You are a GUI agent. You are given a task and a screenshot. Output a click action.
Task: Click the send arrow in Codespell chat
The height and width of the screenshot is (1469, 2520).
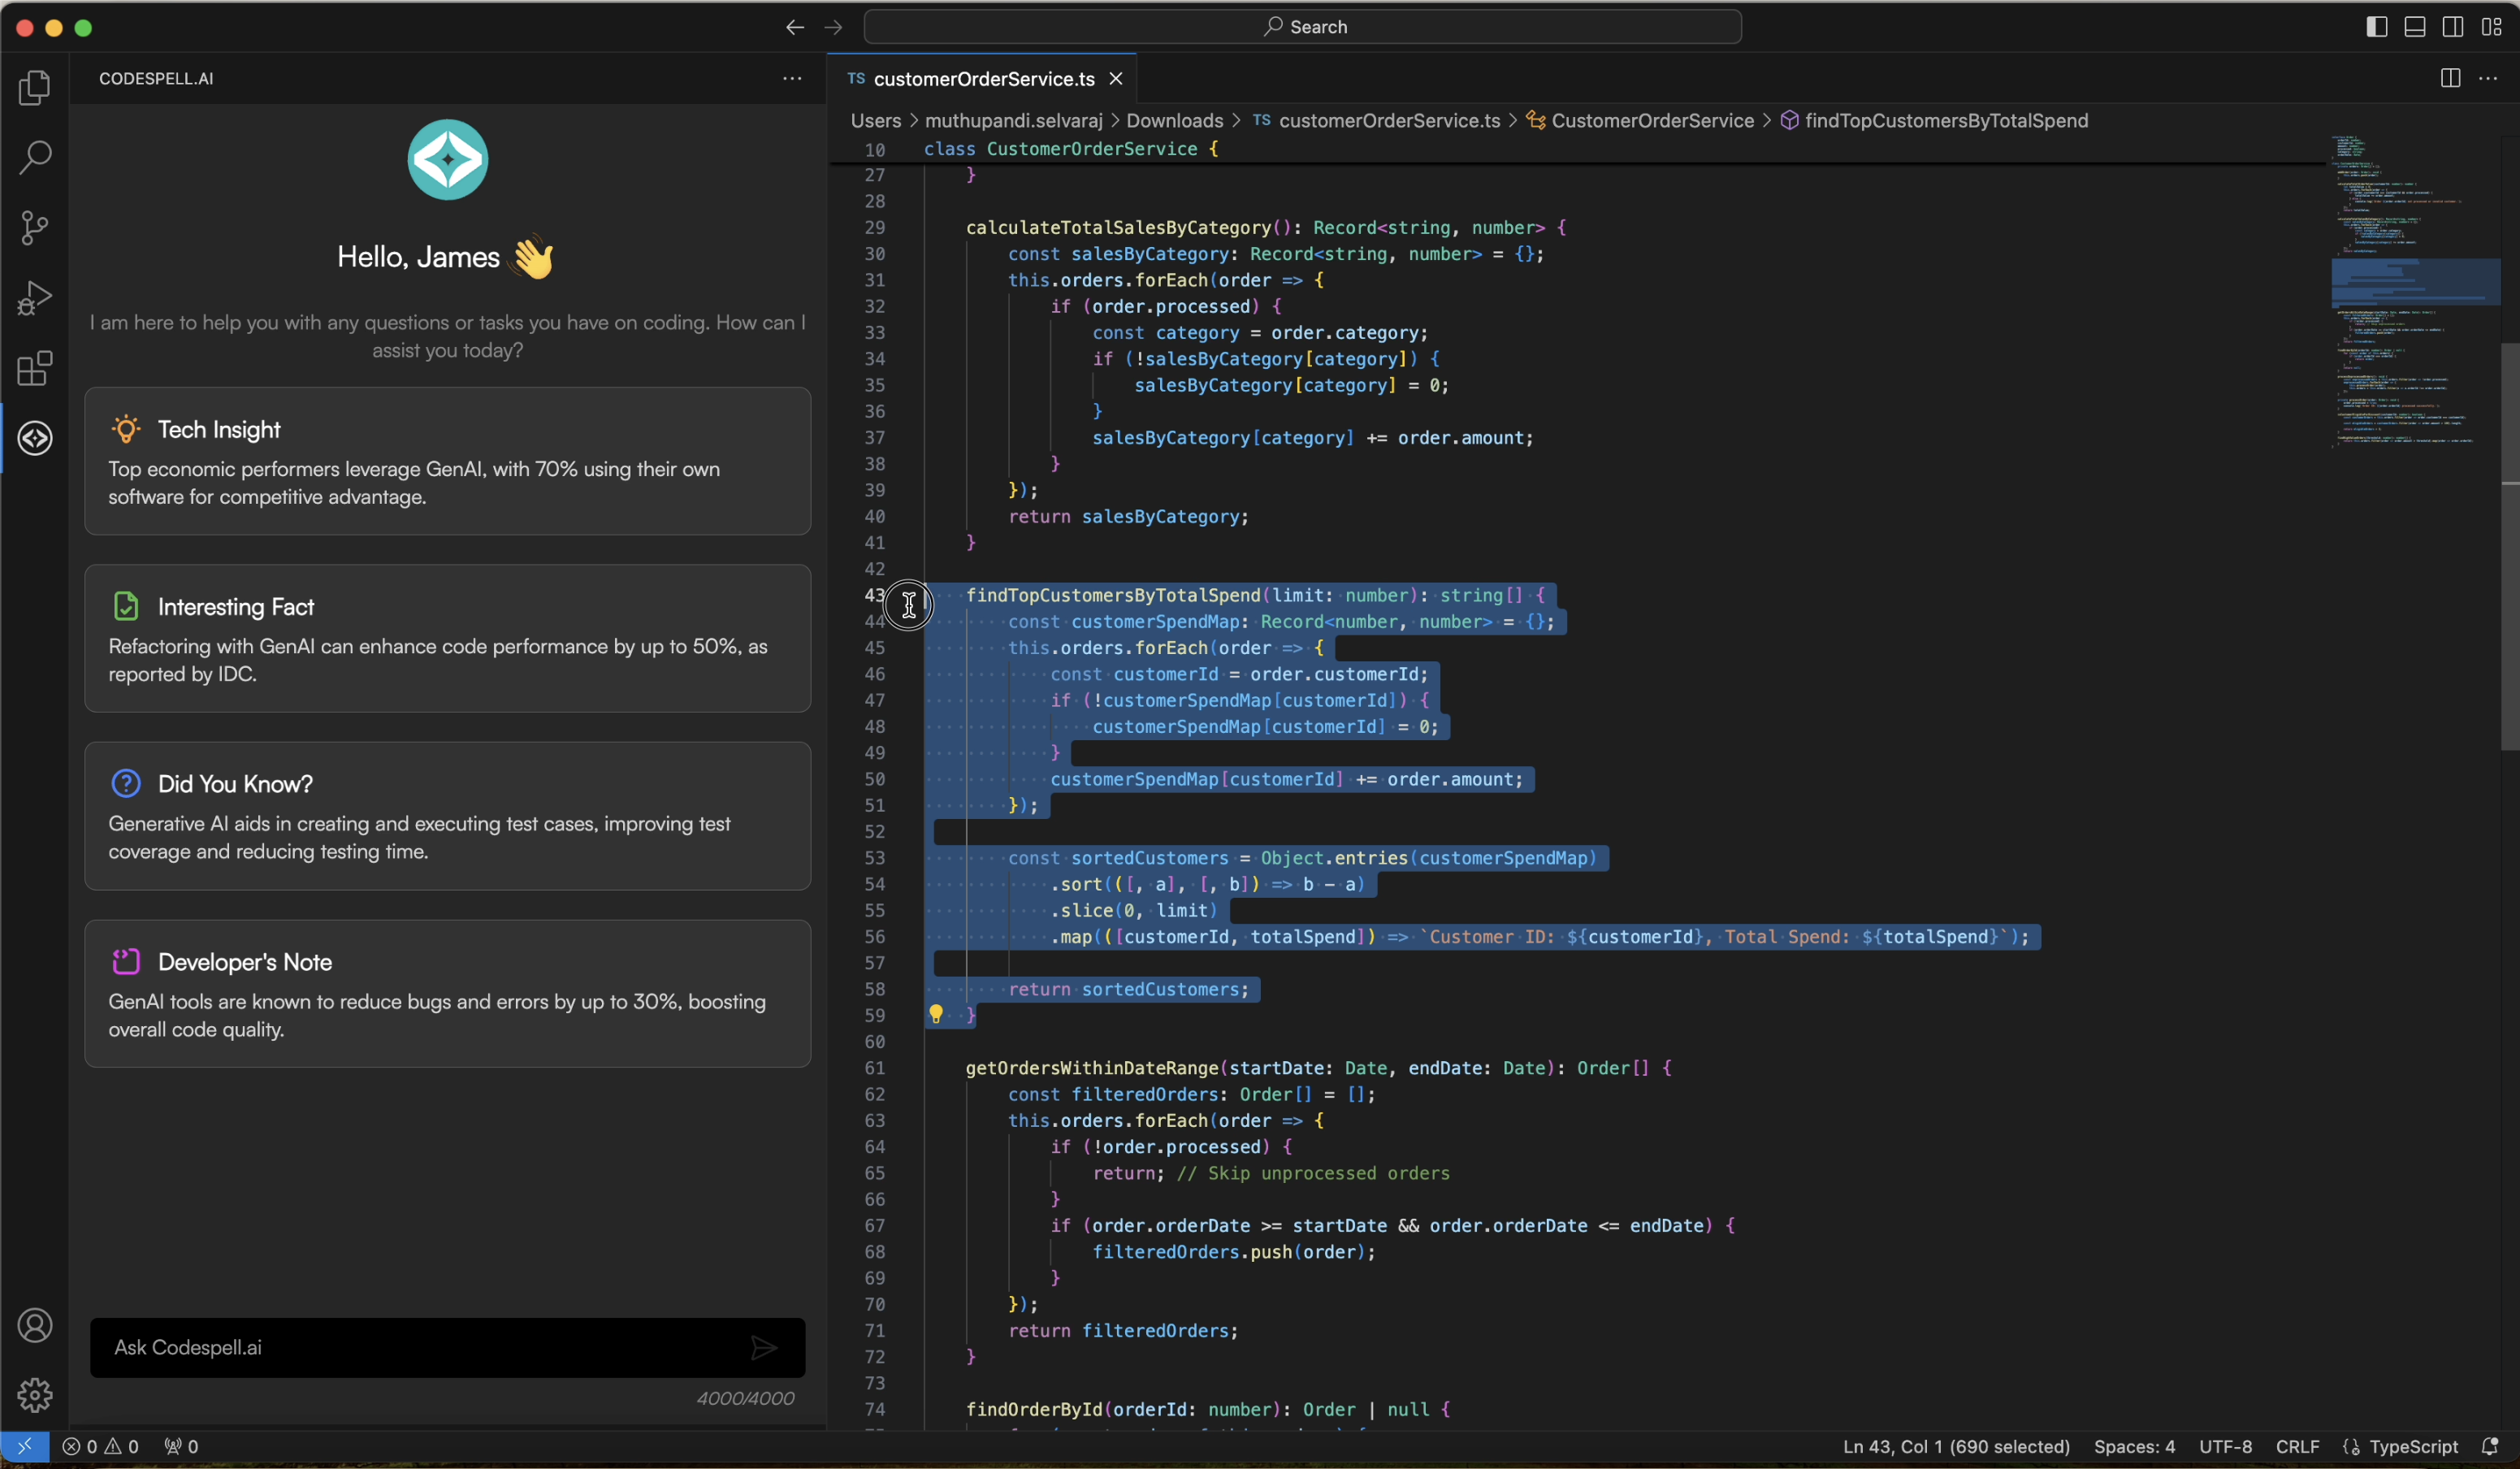point(763,1348)
